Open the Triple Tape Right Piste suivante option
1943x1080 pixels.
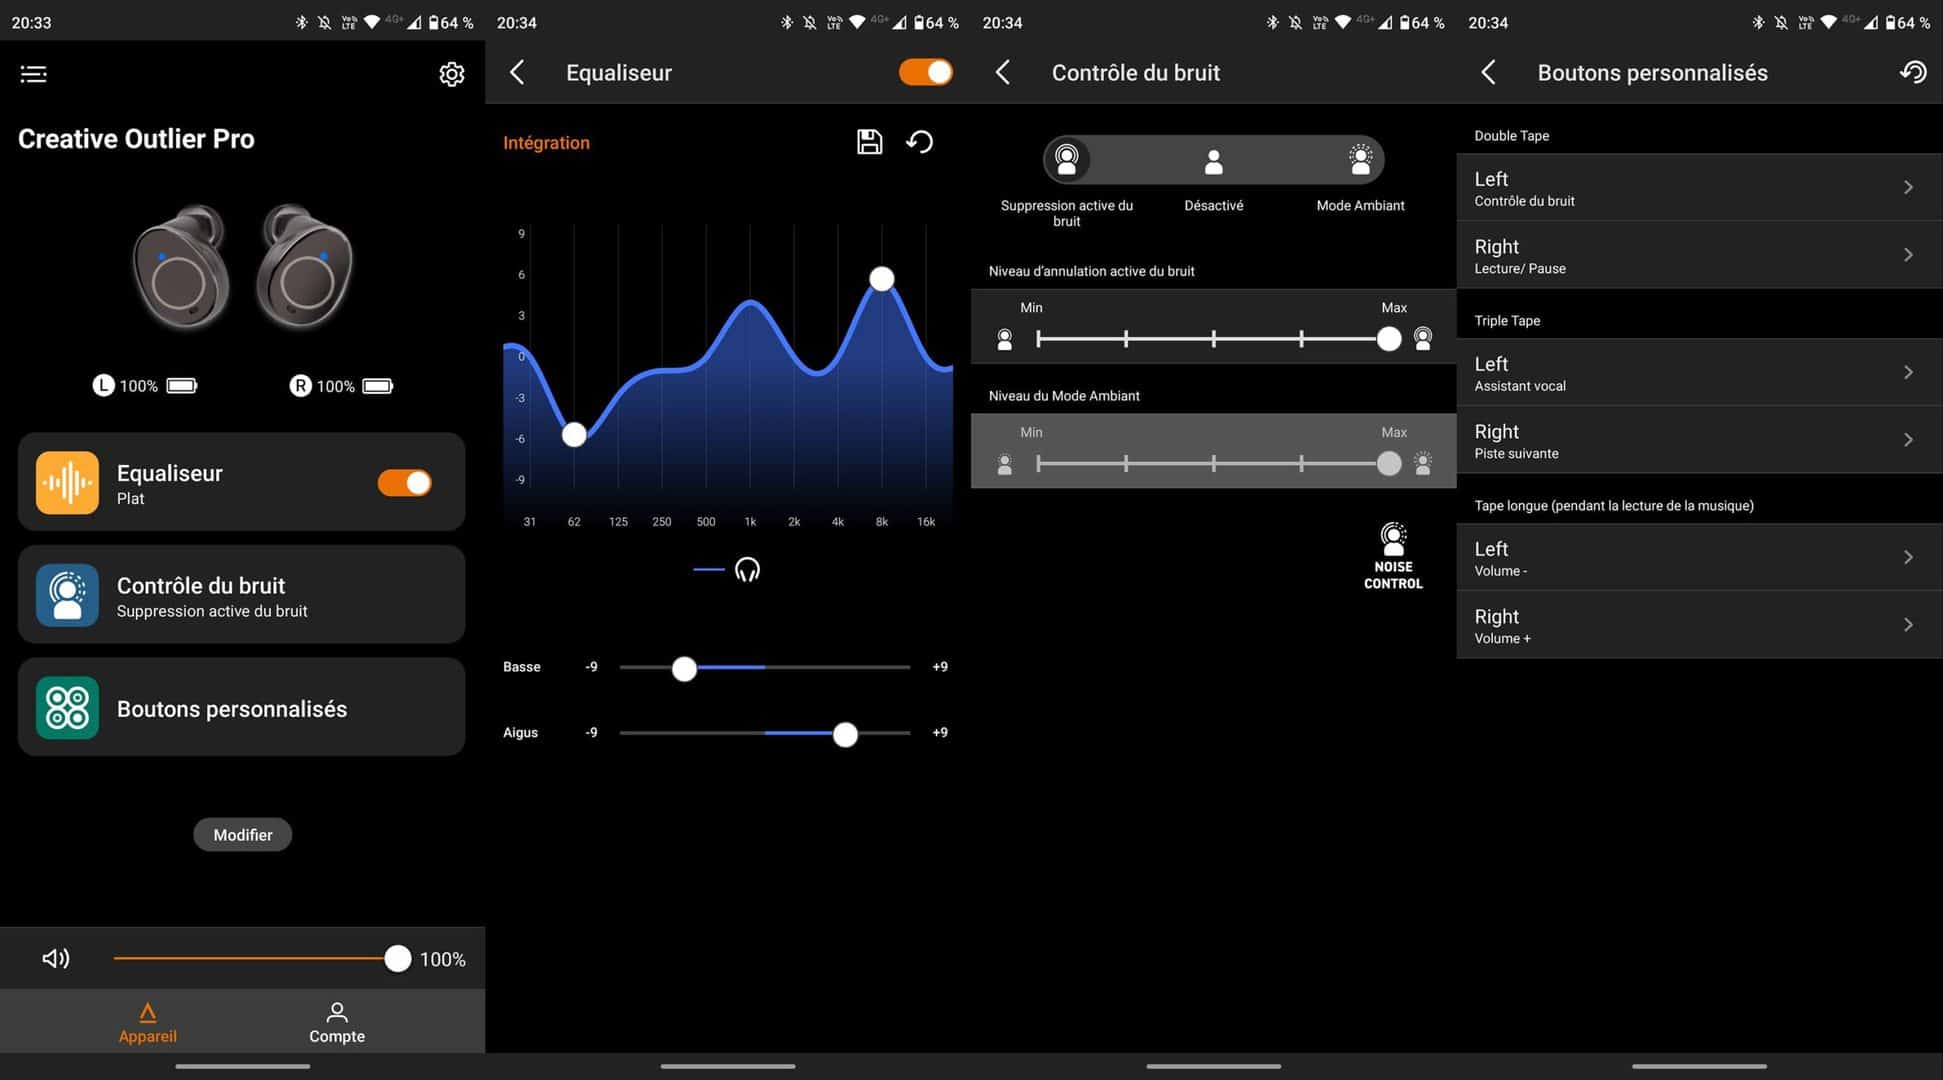[1698, 440]
